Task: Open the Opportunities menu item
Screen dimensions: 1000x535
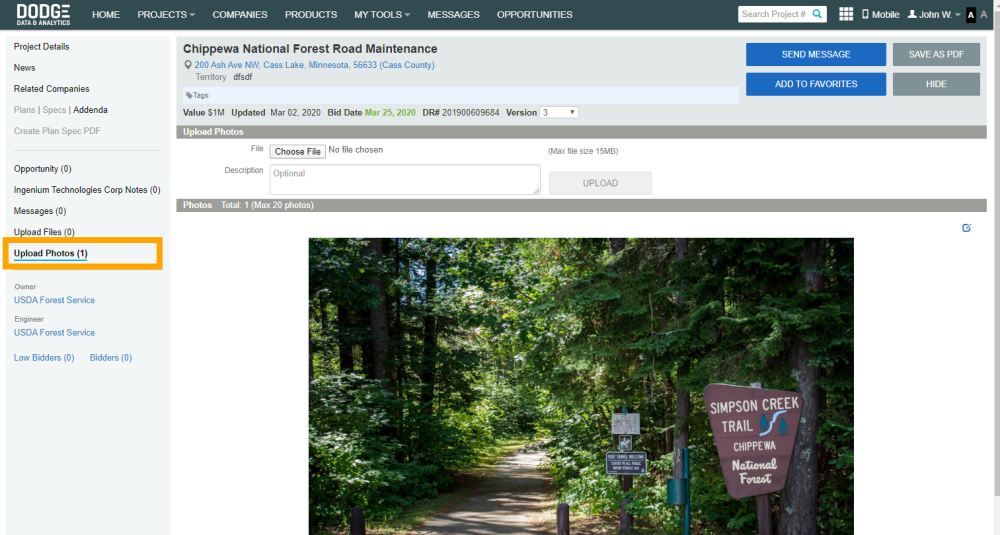Action: tap(534, 14)
